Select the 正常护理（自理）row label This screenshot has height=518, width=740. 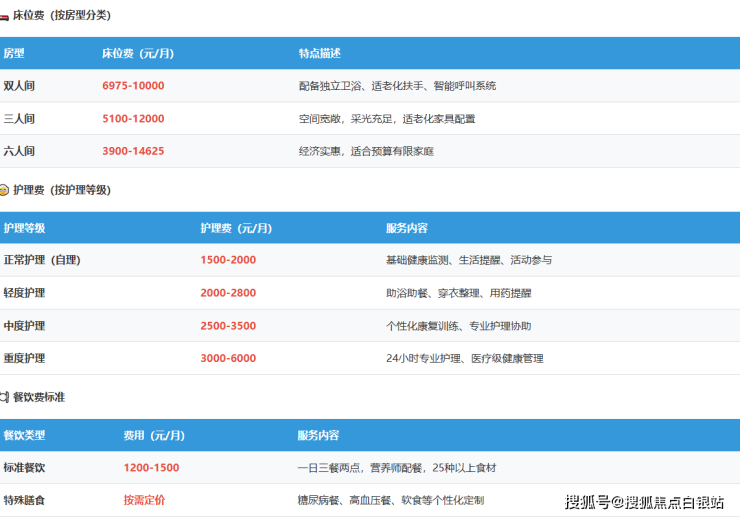click(x=41, y=260)
